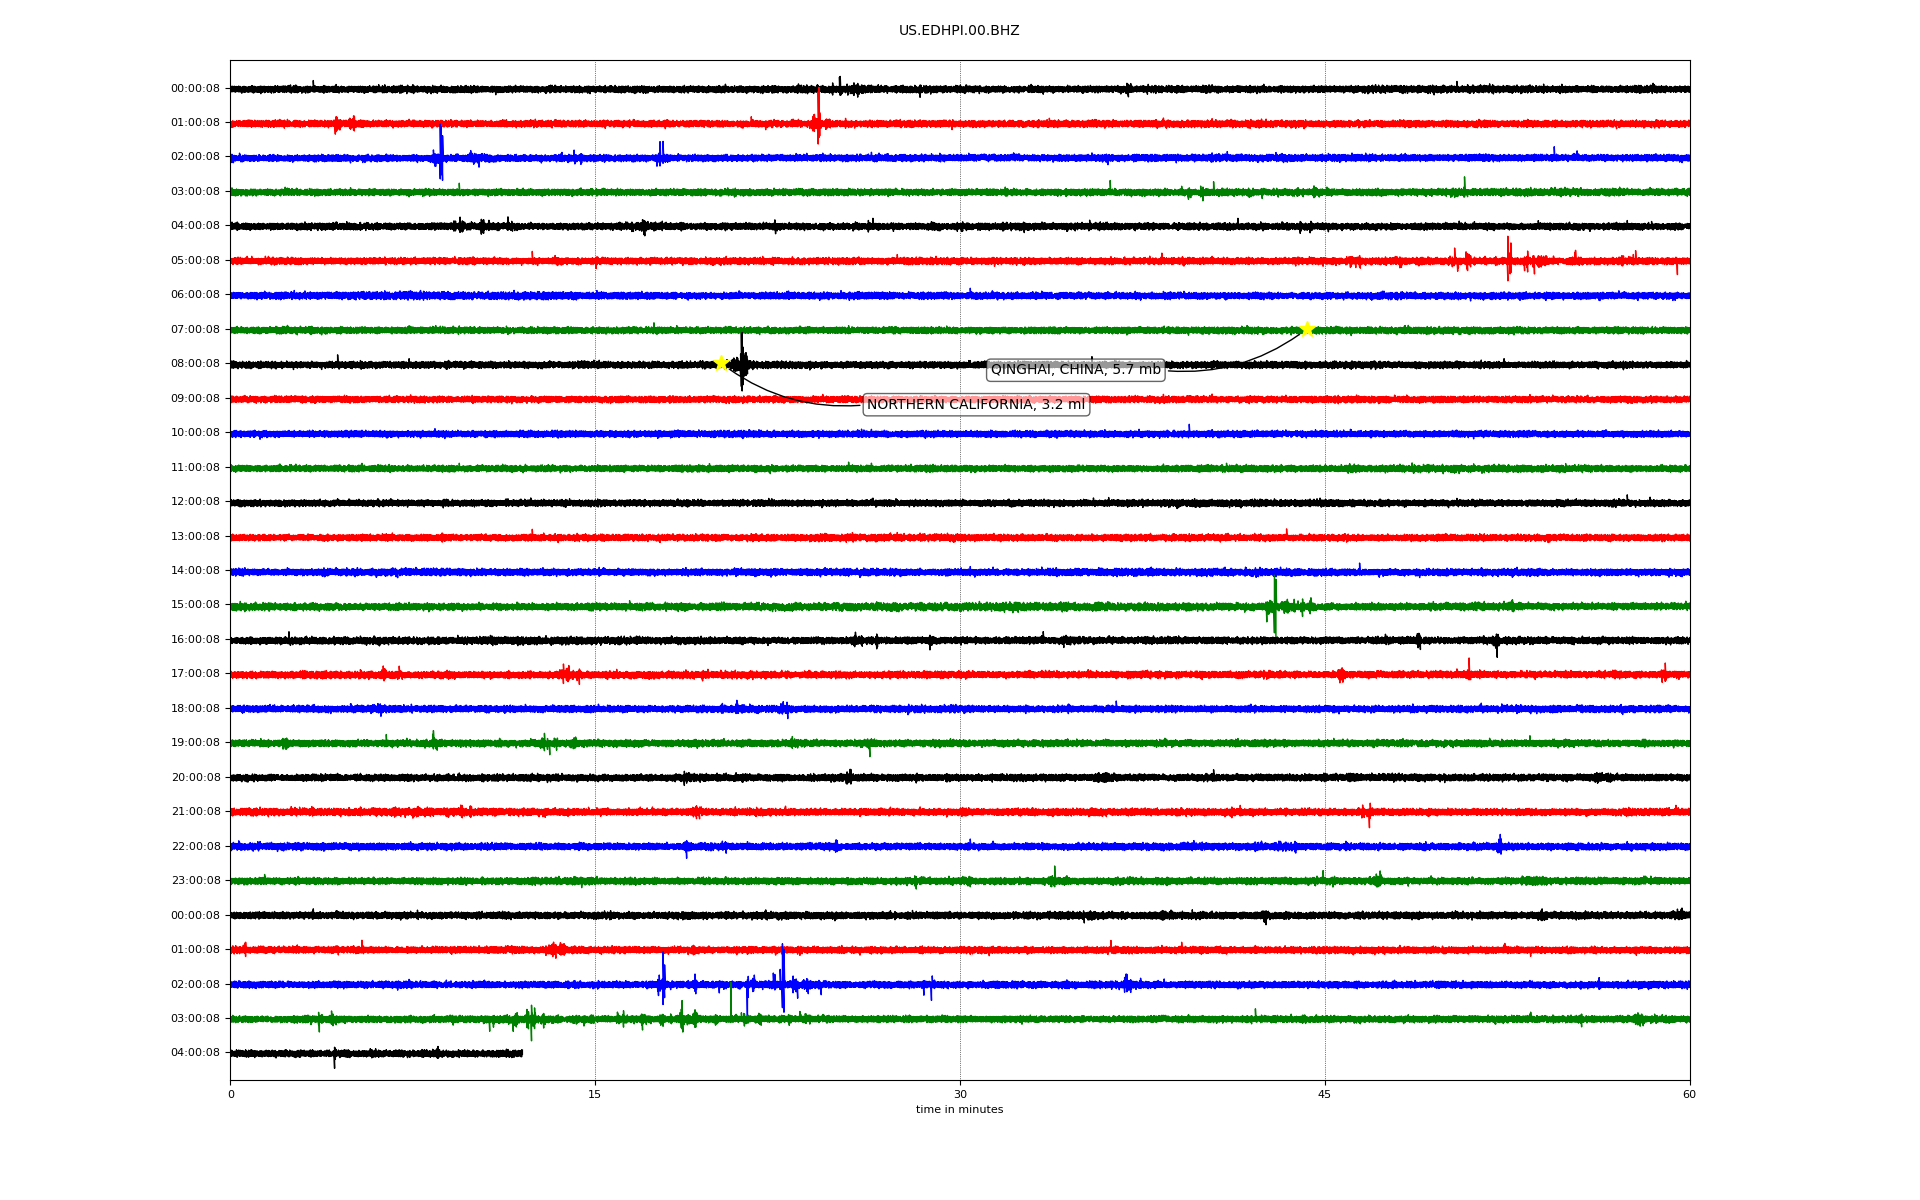Image resolution: width=1920 pixels, height=1200 pixels.
Task: Click the end of the final short black trace
Action: pyautogui.click(x=521, y=1053)
